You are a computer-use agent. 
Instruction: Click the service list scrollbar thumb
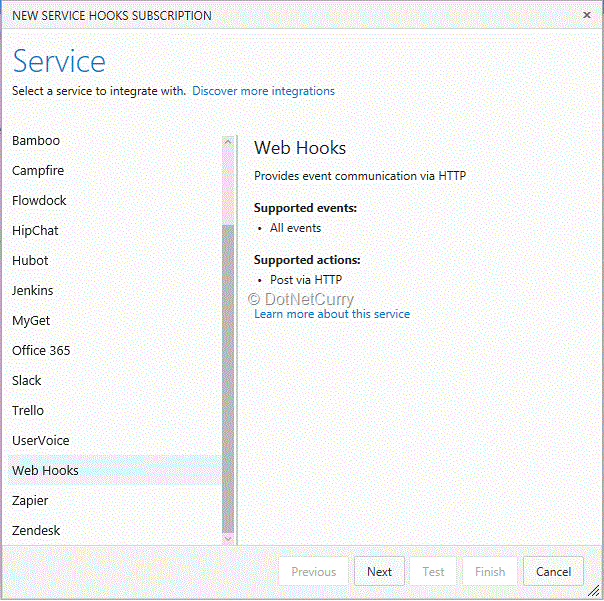click(x=228, y=378)
